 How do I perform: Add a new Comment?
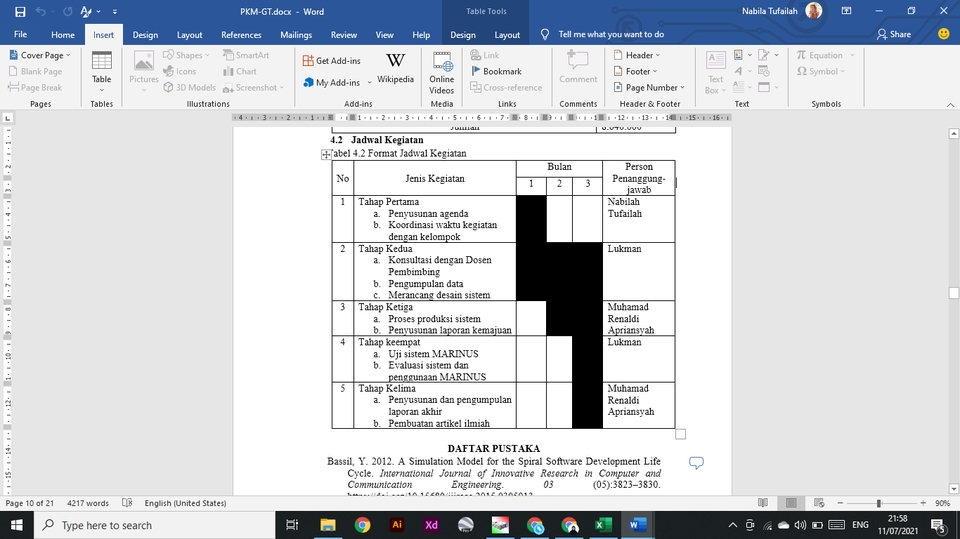point(578,67)
